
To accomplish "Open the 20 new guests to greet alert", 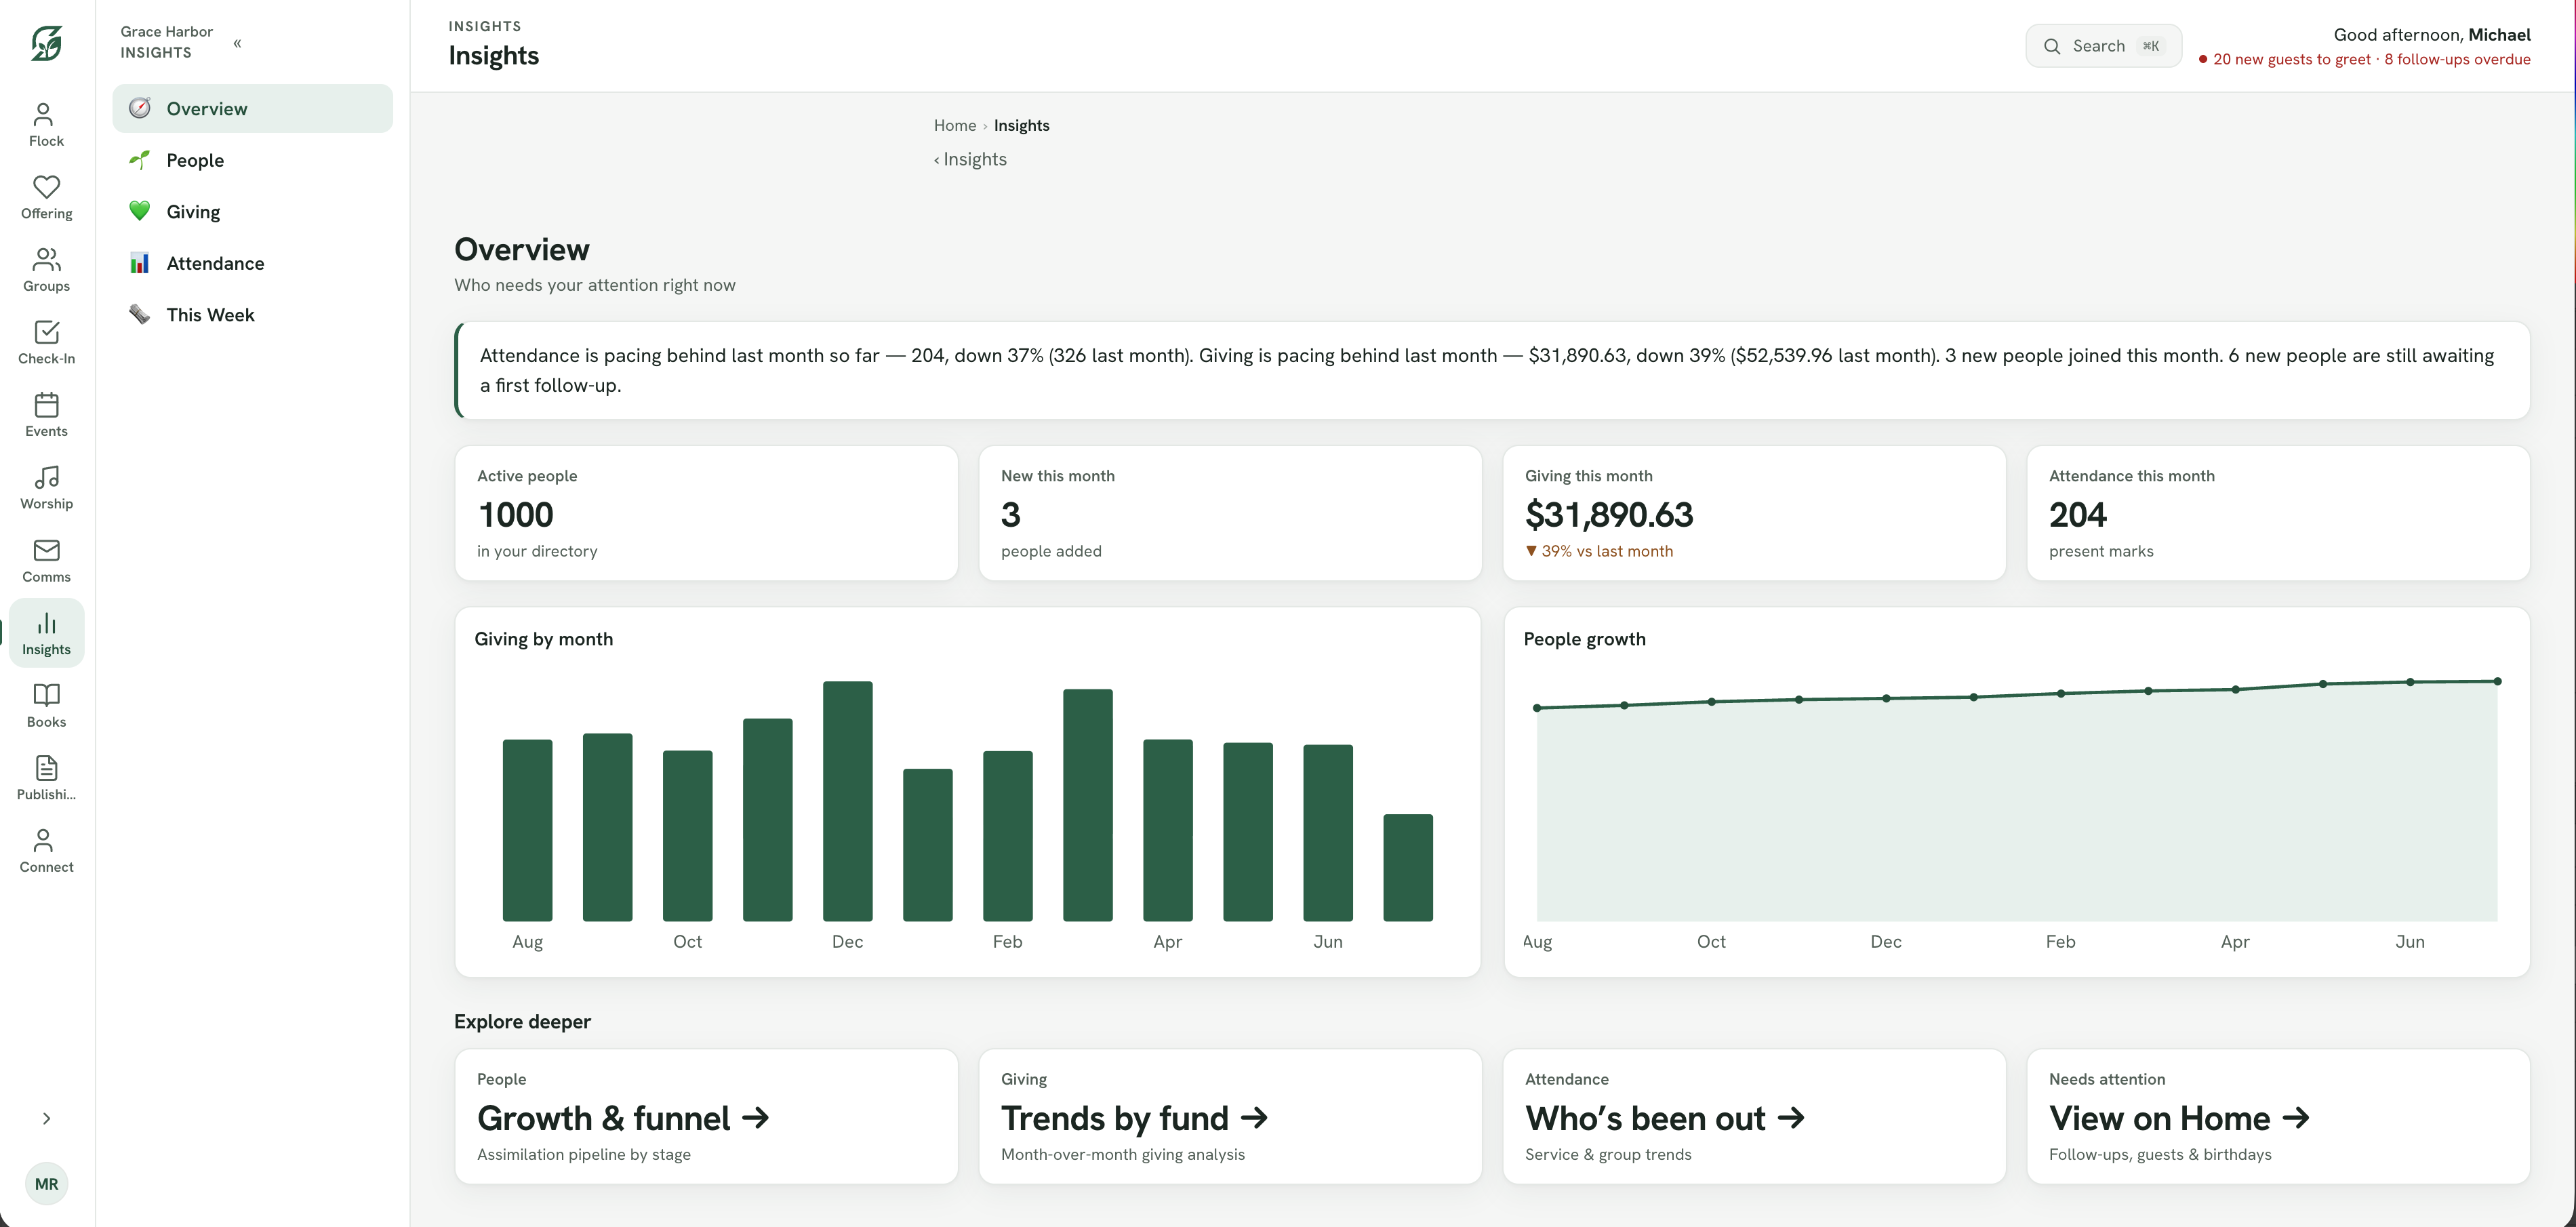I will [x=2291, y=59].
